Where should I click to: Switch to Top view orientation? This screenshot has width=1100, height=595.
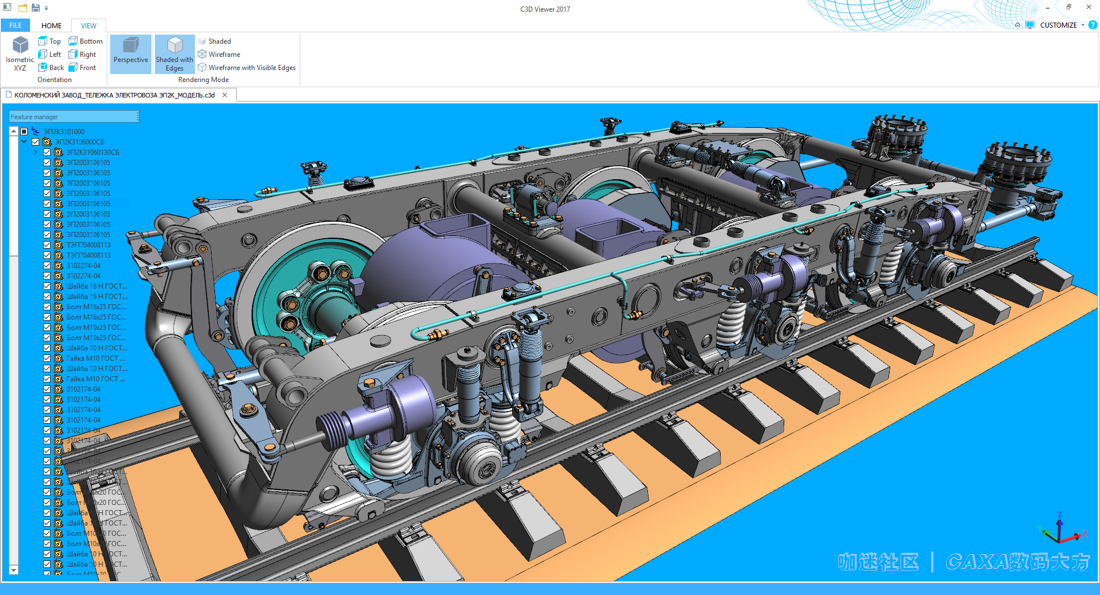click(49, 41)
